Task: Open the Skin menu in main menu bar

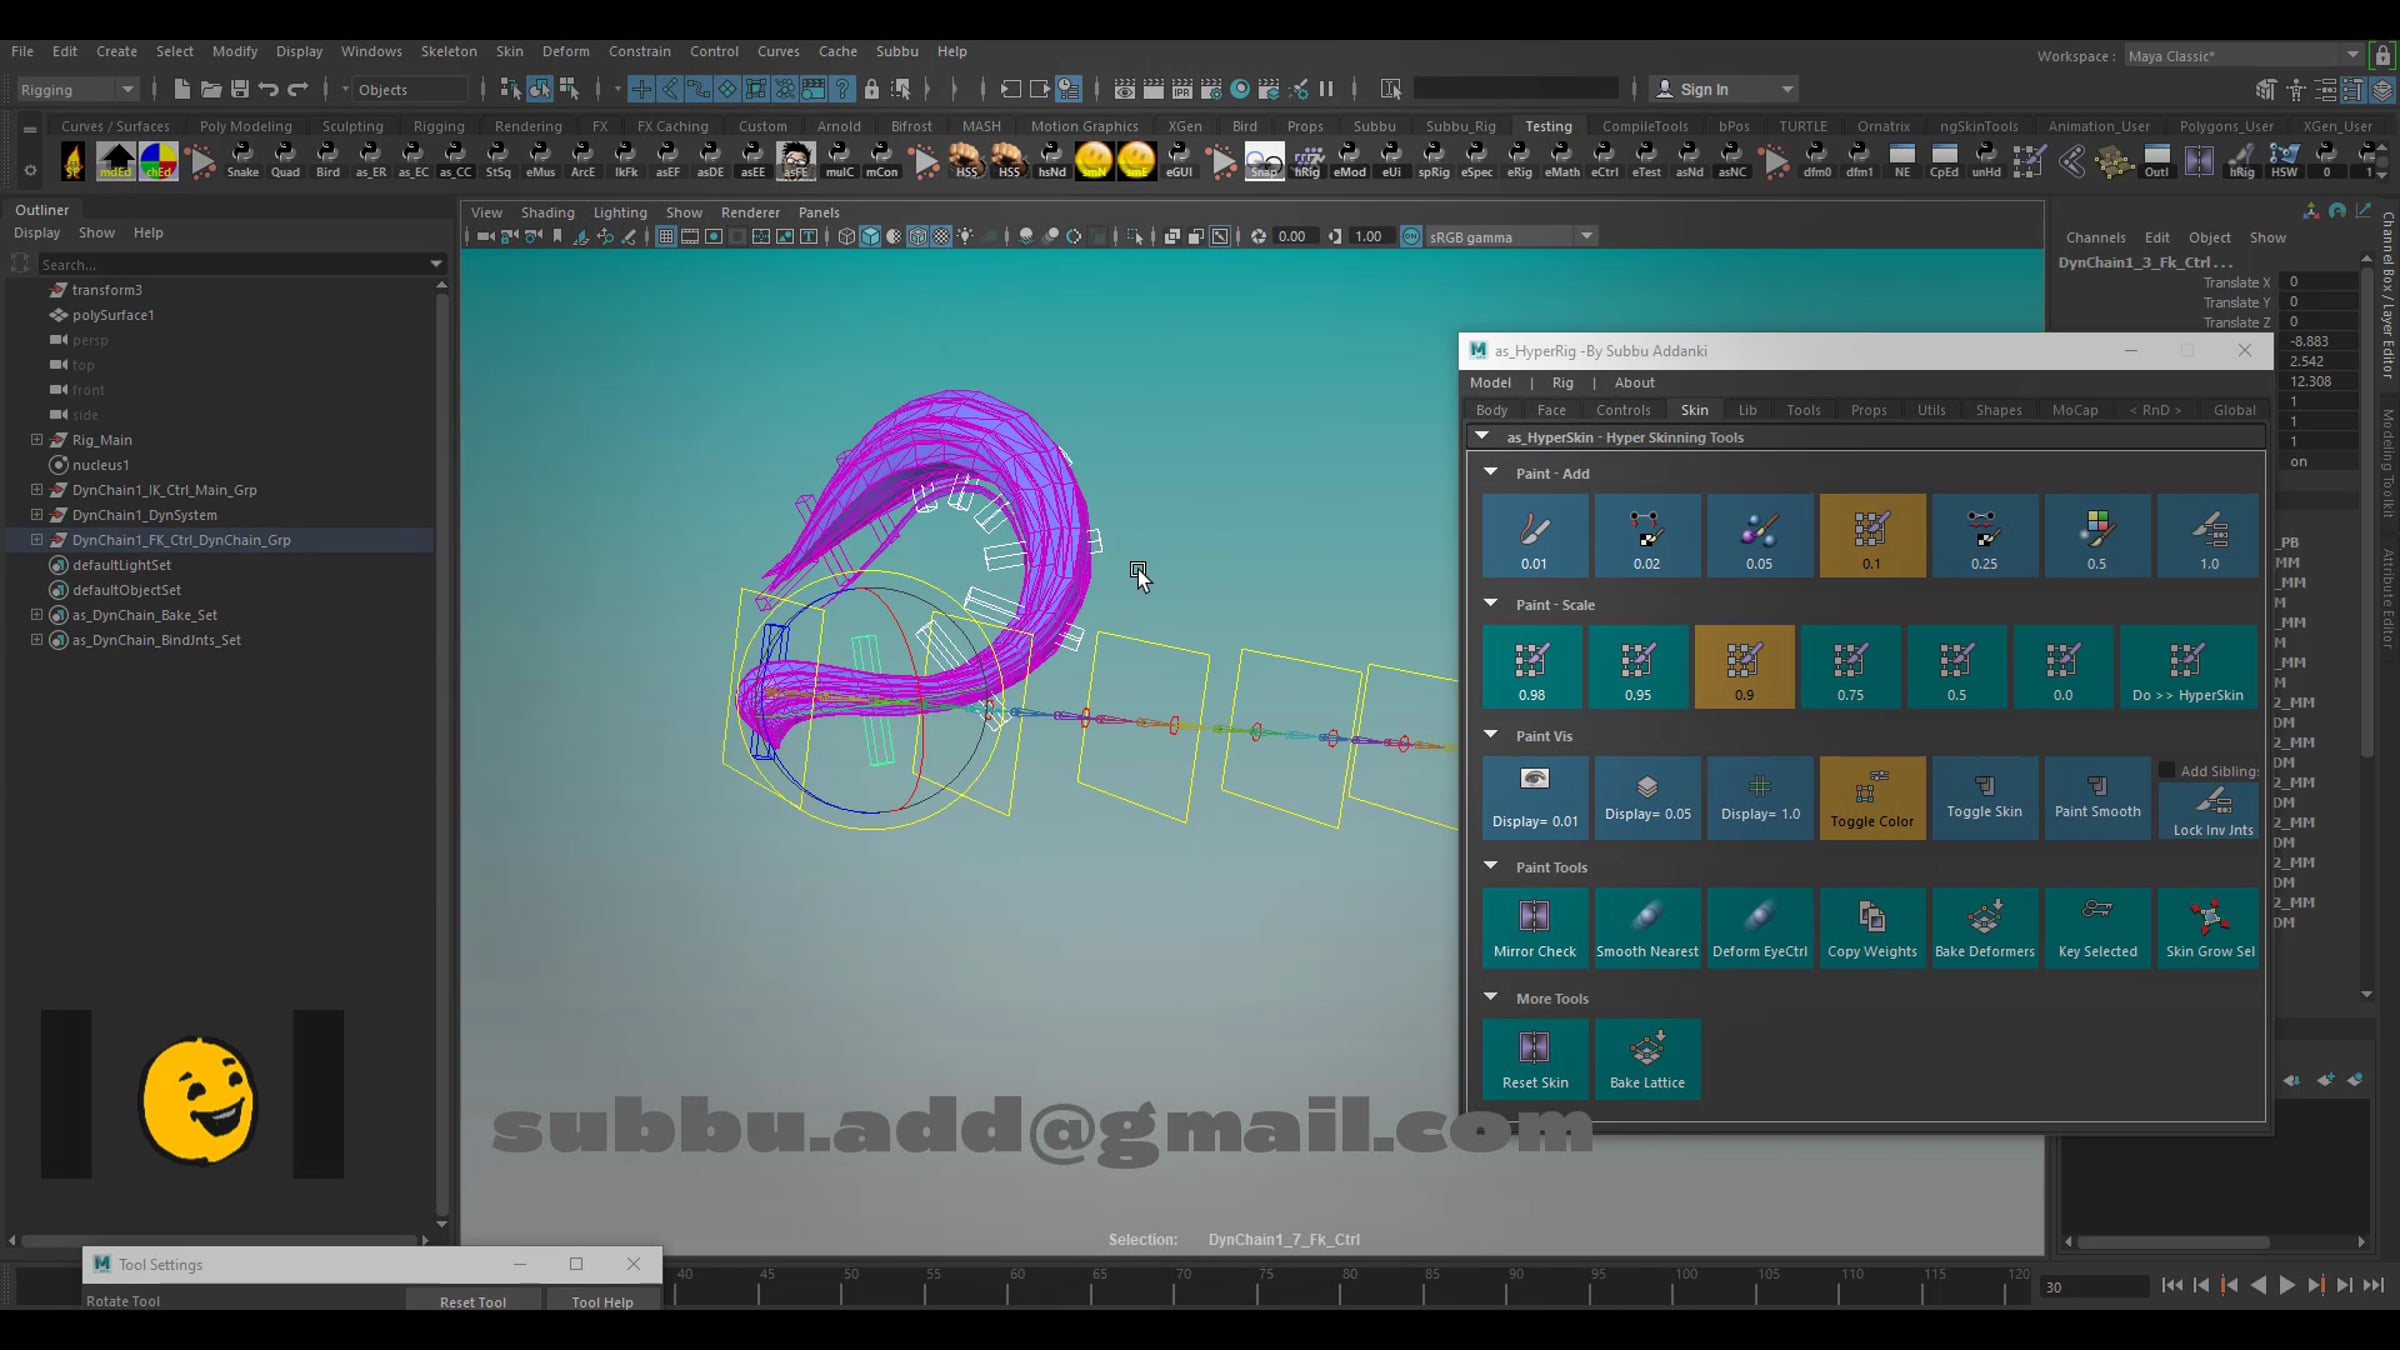Action: pos(509,51)
